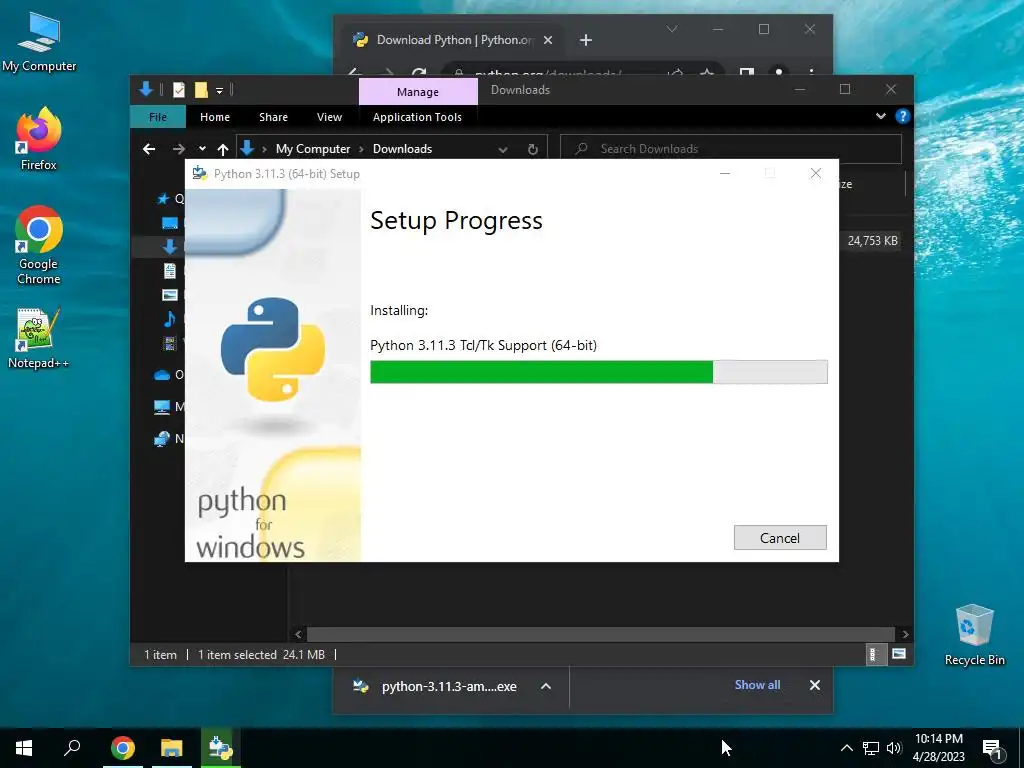Open the File tab in File Explorer
This screenshot has width=1024, height=768.
(x=158, y=117)
